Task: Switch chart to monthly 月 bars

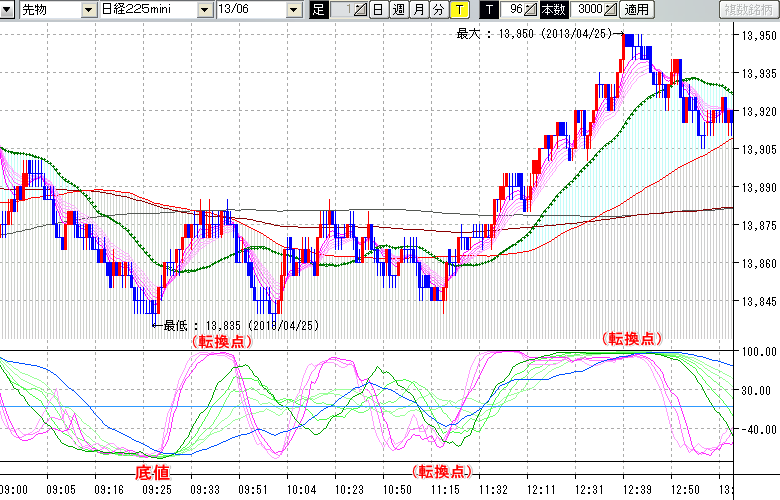Action: [x=418, y=10]
